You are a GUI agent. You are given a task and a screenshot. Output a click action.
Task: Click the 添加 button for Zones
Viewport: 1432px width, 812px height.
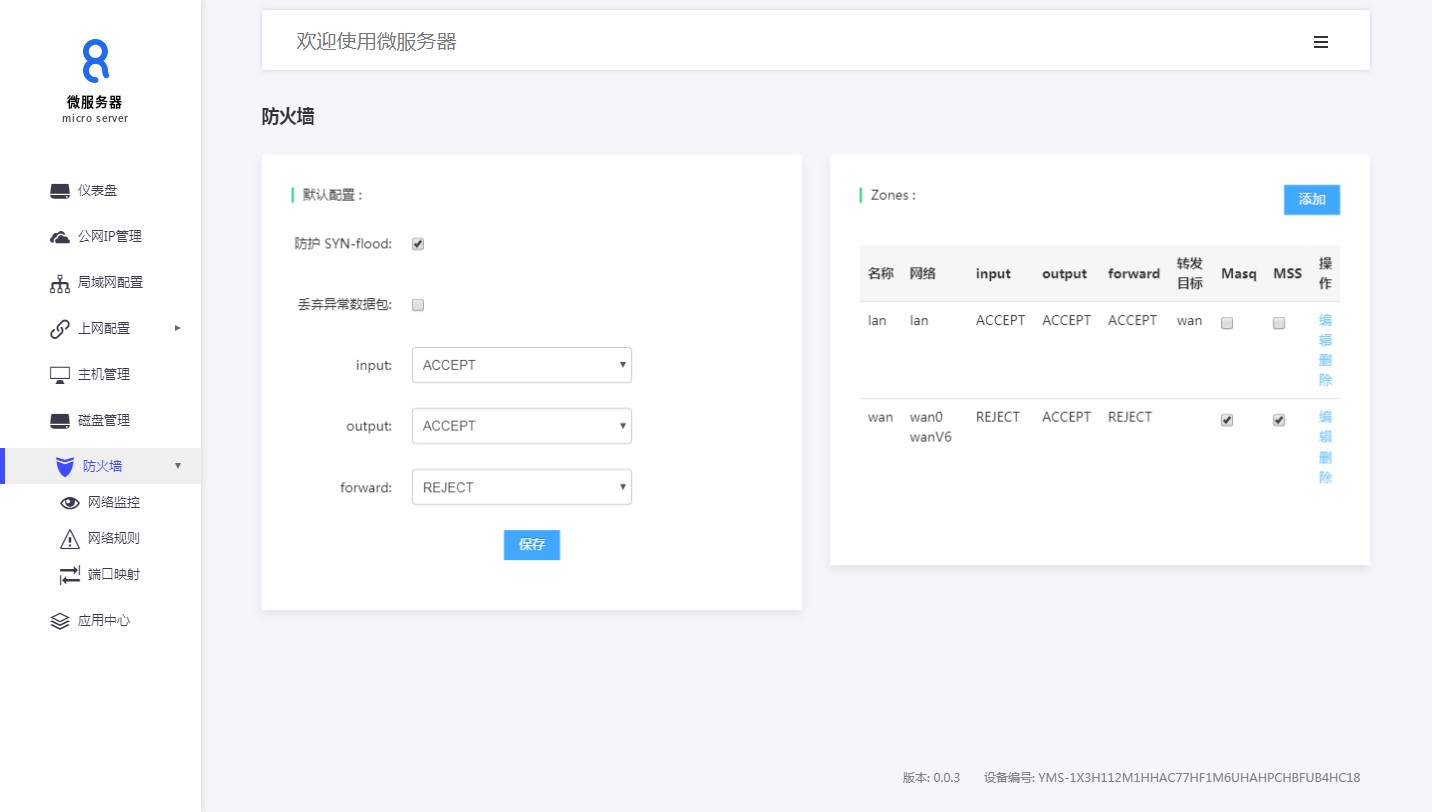1311,200
